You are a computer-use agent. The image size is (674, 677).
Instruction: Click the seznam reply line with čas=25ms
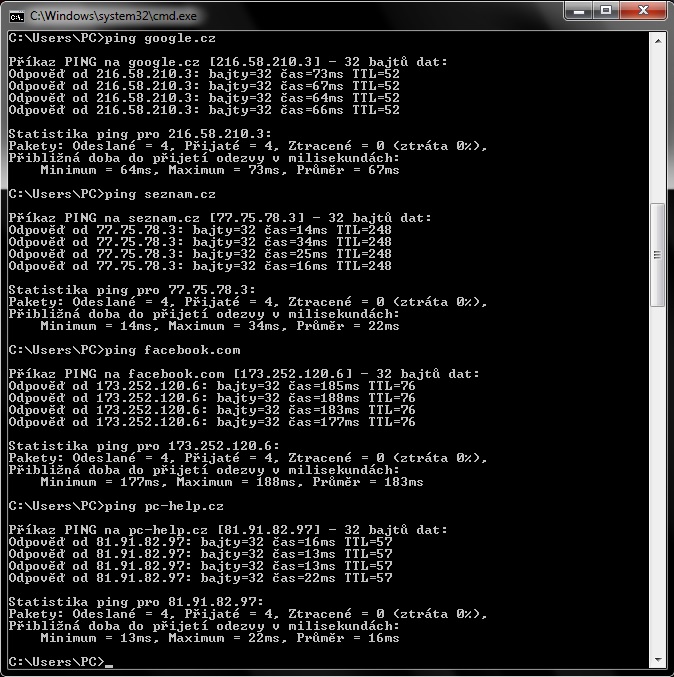click(200, 254)
